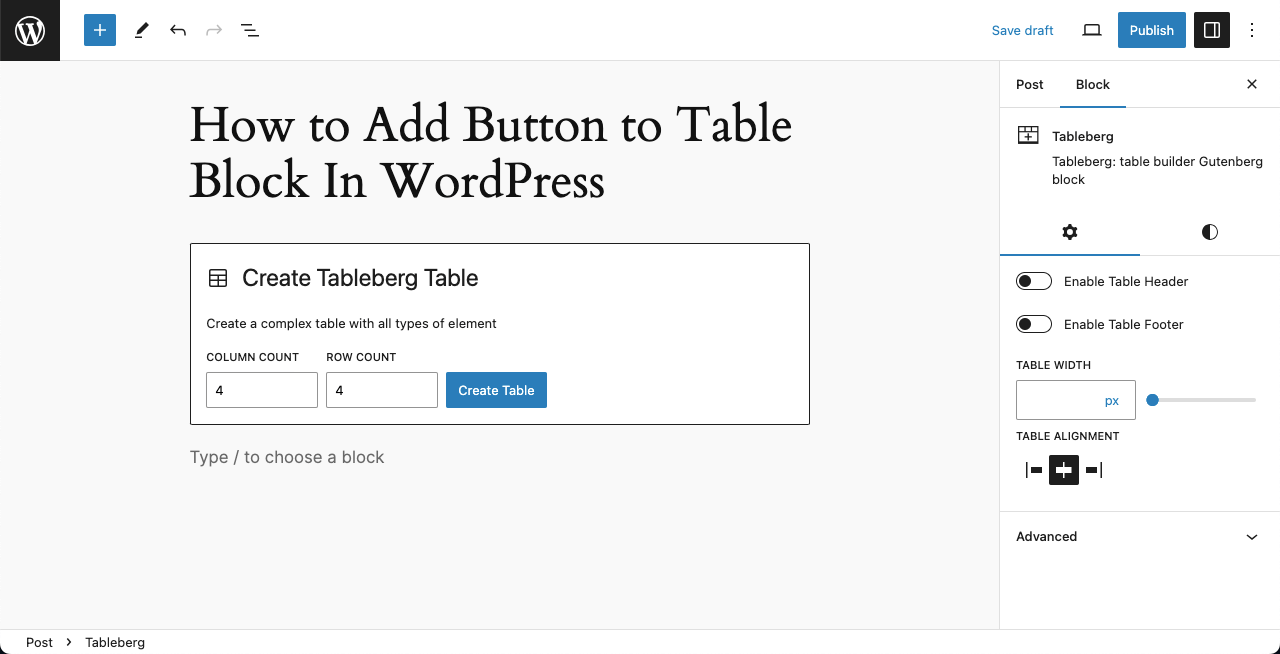
Task: Click the table width slider handle
Action: (x=1152, y=400)
